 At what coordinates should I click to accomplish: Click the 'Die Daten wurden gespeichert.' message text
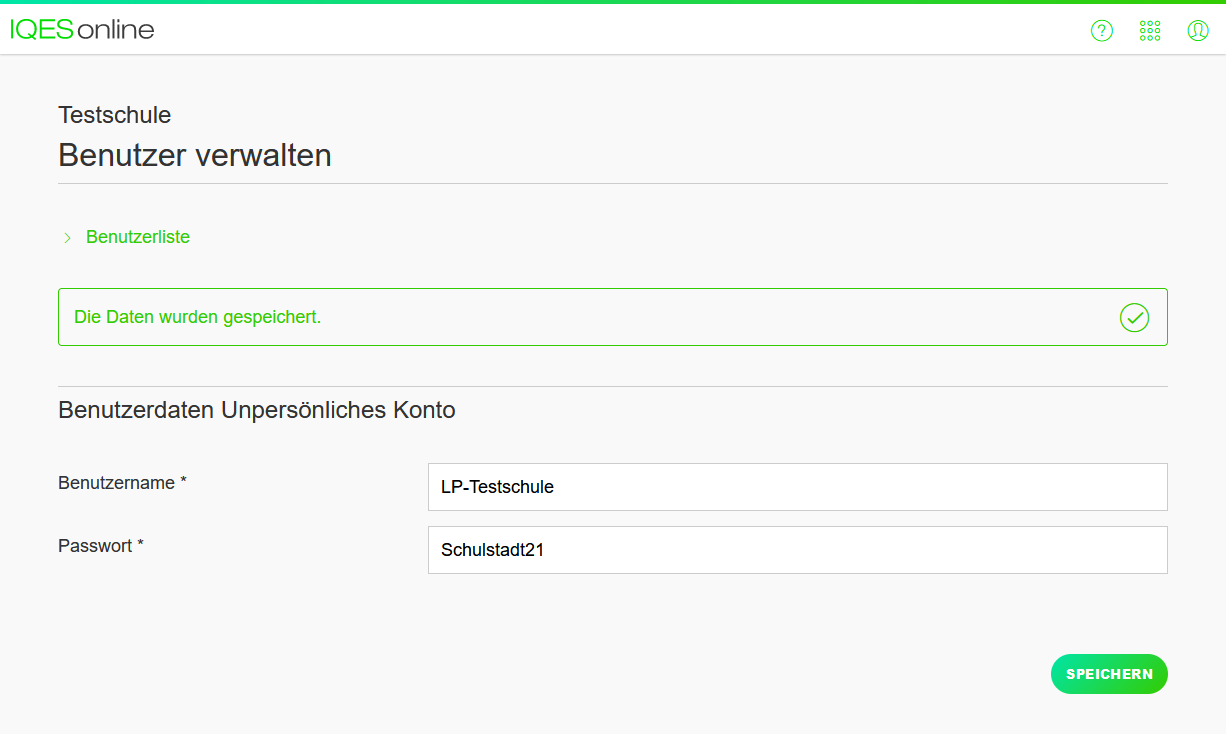(198, 317)
